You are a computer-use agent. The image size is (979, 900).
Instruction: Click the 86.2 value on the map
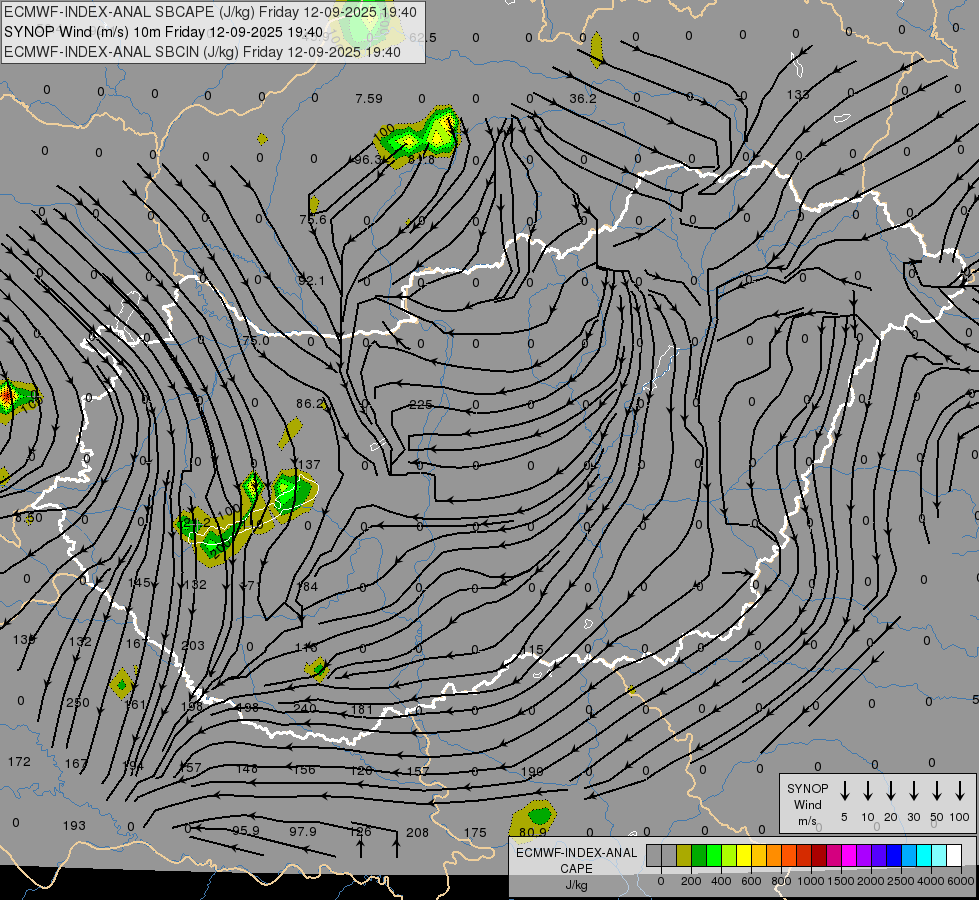coord(310,403)
